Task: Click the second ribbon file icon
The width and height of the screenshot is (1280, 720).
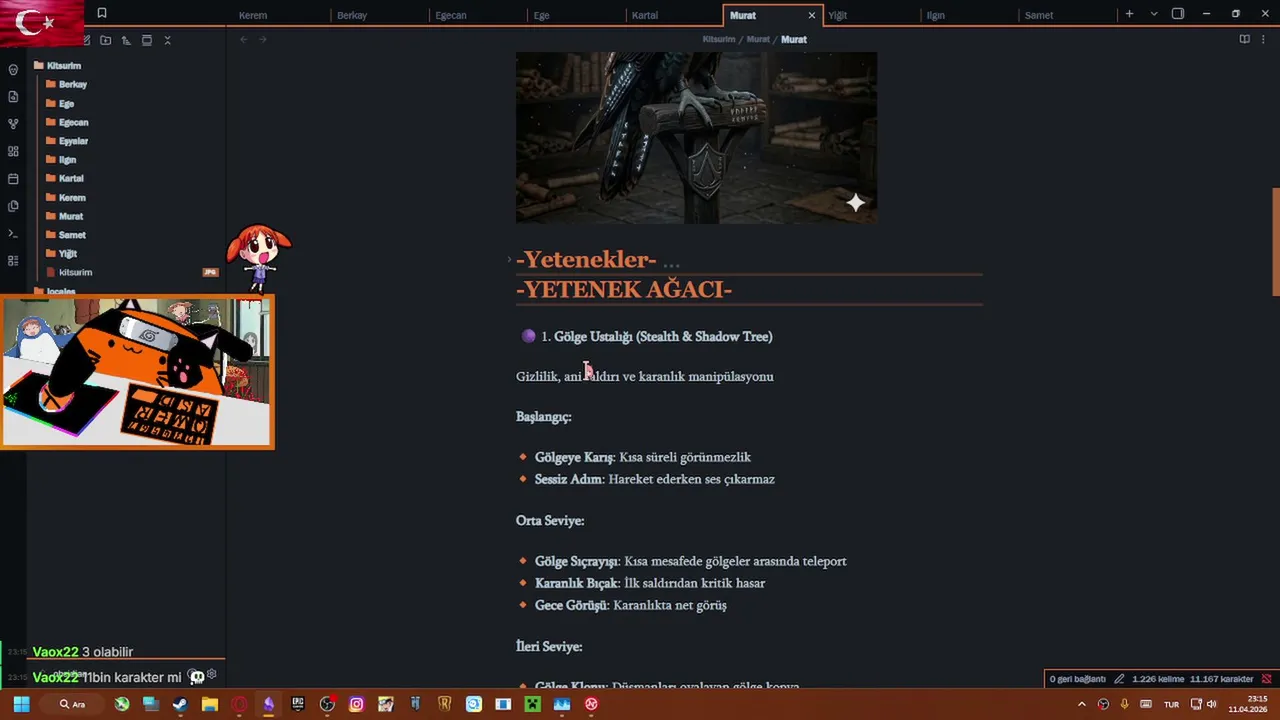Action: [x=13, y=97]
